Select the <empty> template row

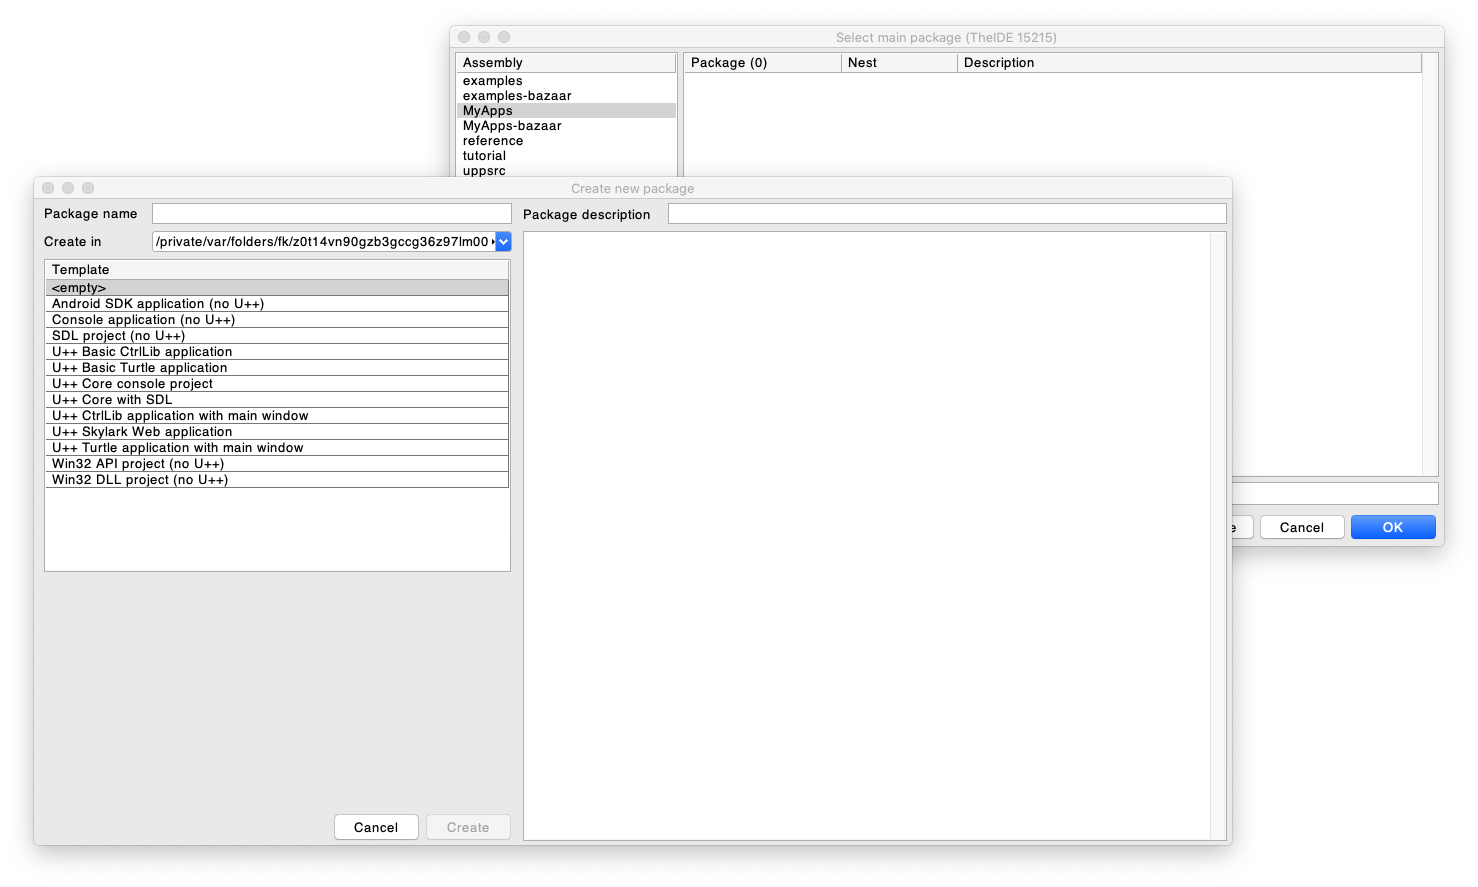point(277,288)
